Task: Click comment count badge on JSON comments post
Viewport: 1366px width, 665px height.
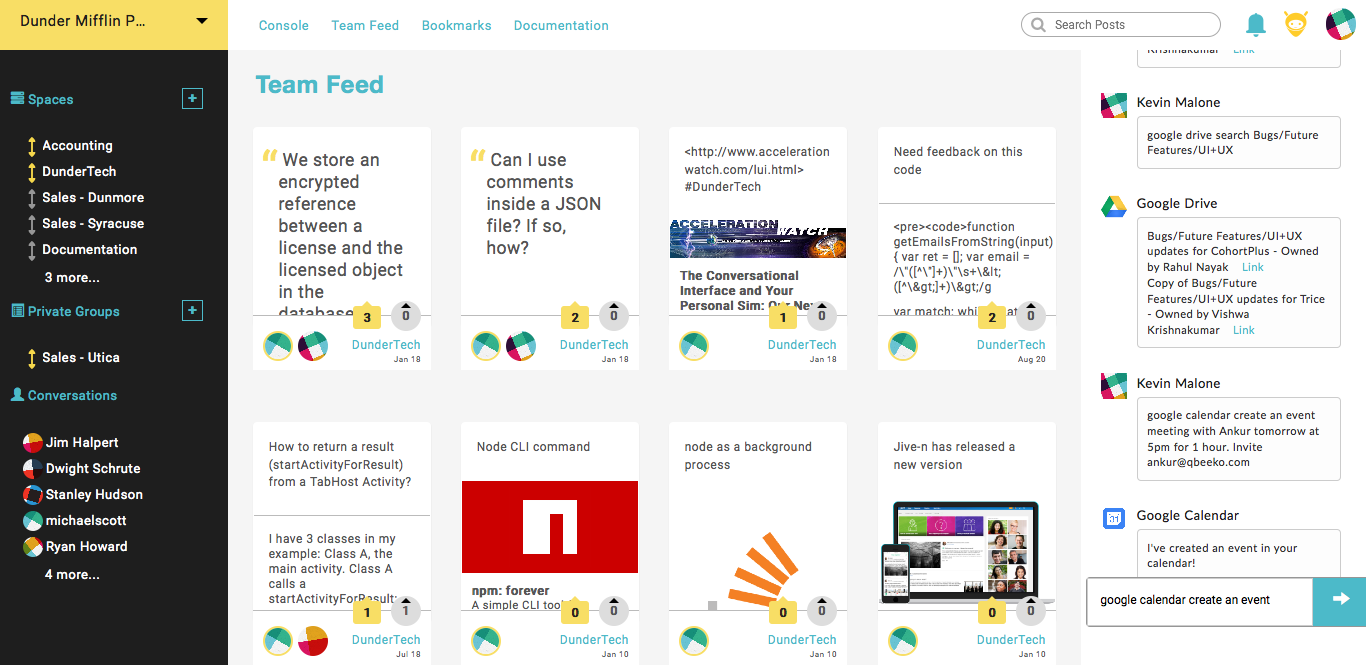Action: point(574,318)
